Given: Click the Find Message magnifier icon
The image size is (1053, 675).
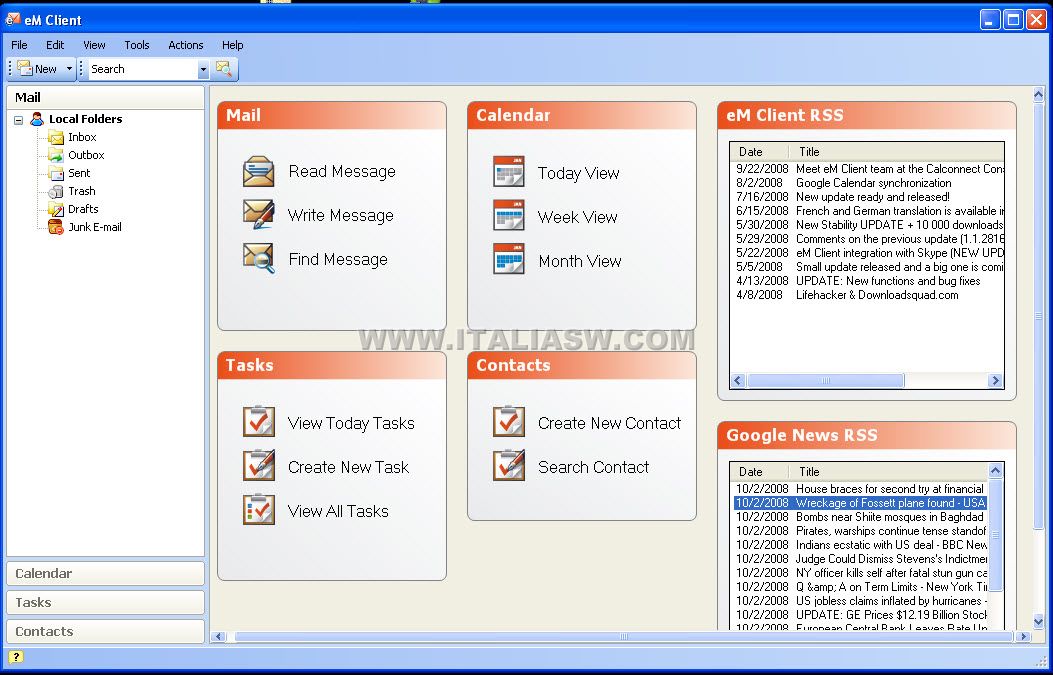Looking at the screenshot, I should [x=259, y=259].
